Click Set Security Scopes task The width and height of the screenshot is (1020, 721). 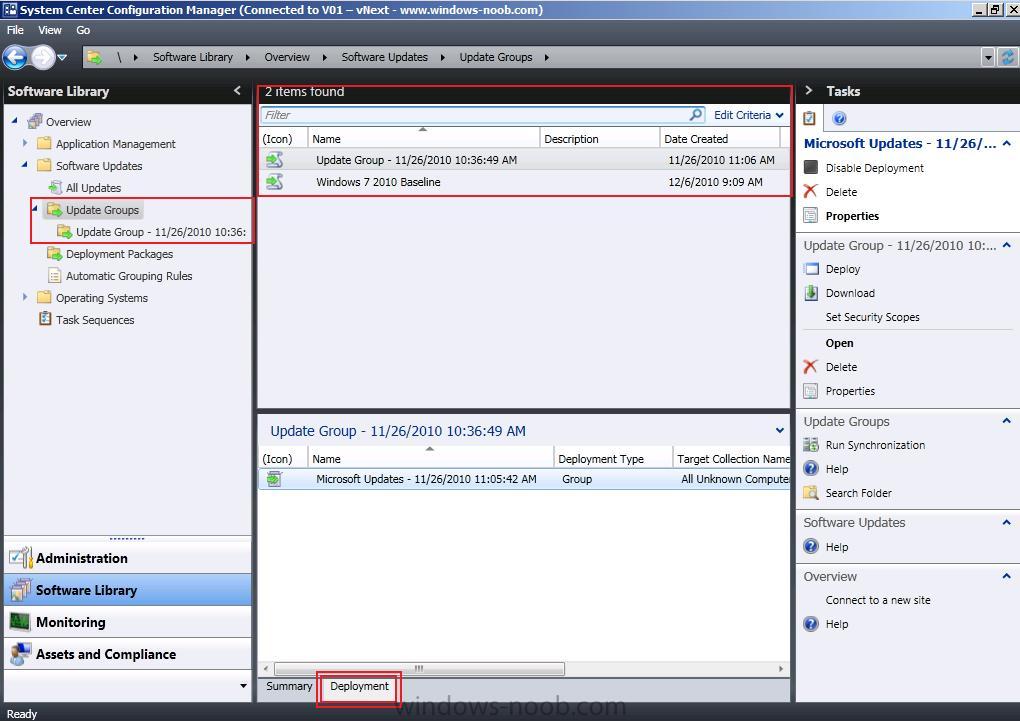click(x=872, y=317)
